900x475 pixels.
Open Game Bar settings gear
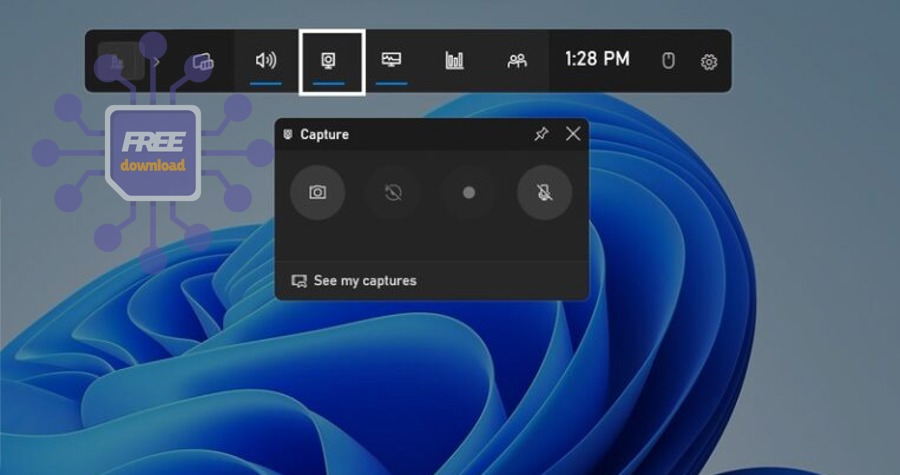(x=709, y=62)
